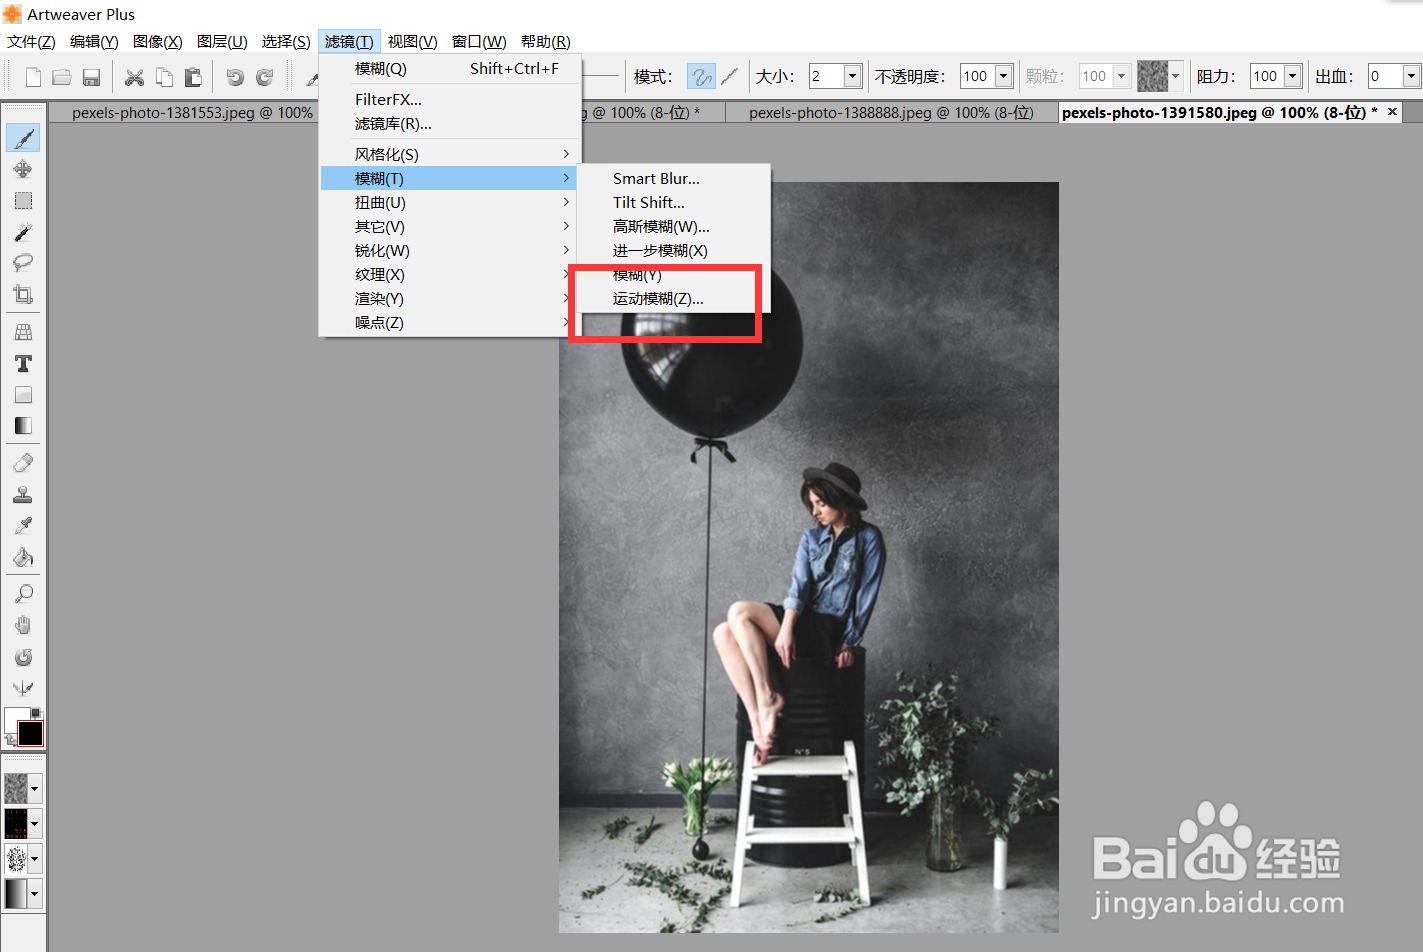Create a new document from toolbar
The width and height of the screenshot is (1423, 952).
34,77
